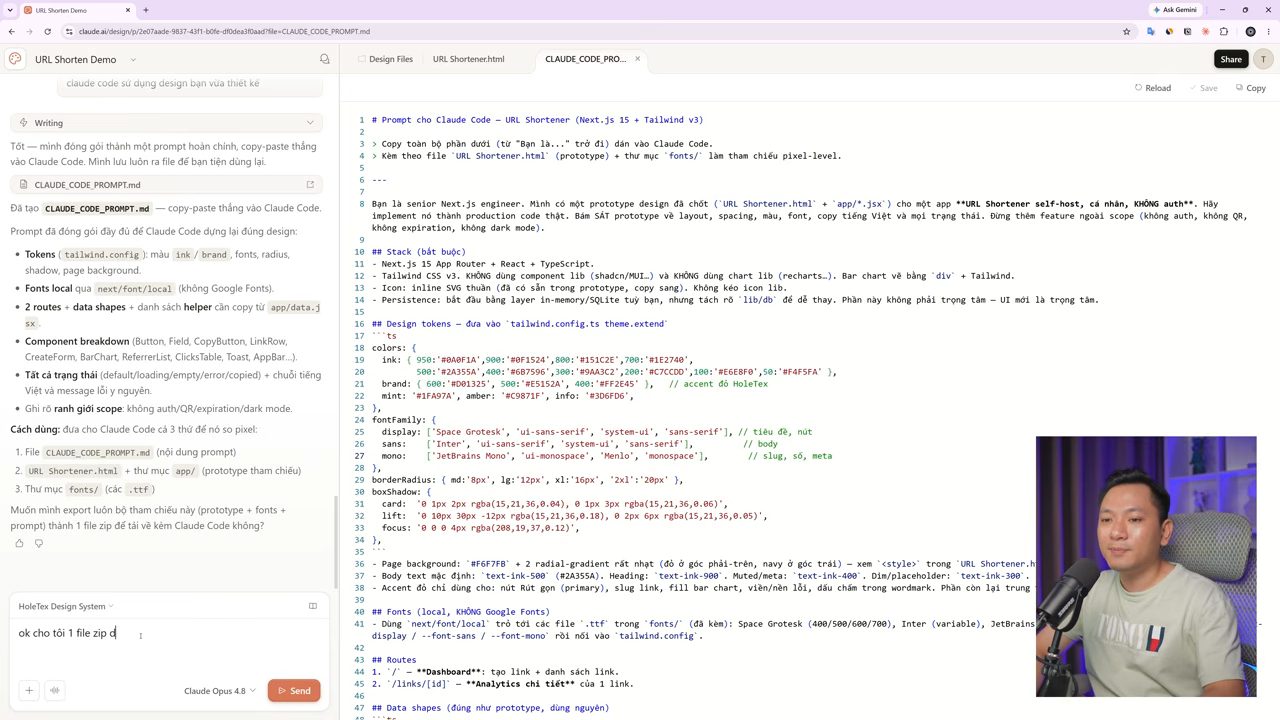Screen dimensions: 1280x720
Task: Open the browser tab search chevron
Action: pyautogui.click(x=10, y=10)
